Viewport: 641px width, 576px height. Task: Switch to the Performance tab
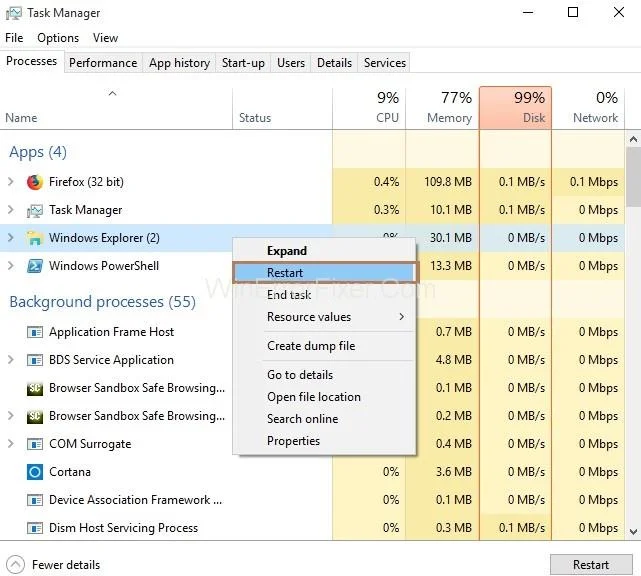(x=103, y=63)
